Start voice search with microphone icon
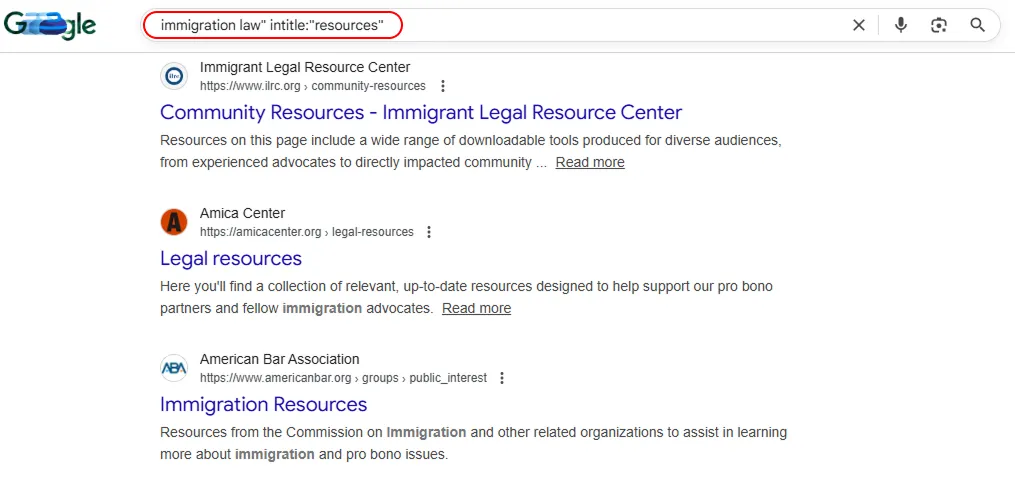Image resolution: width=1015 pixels, height=481 pixels. pos(900,25)
